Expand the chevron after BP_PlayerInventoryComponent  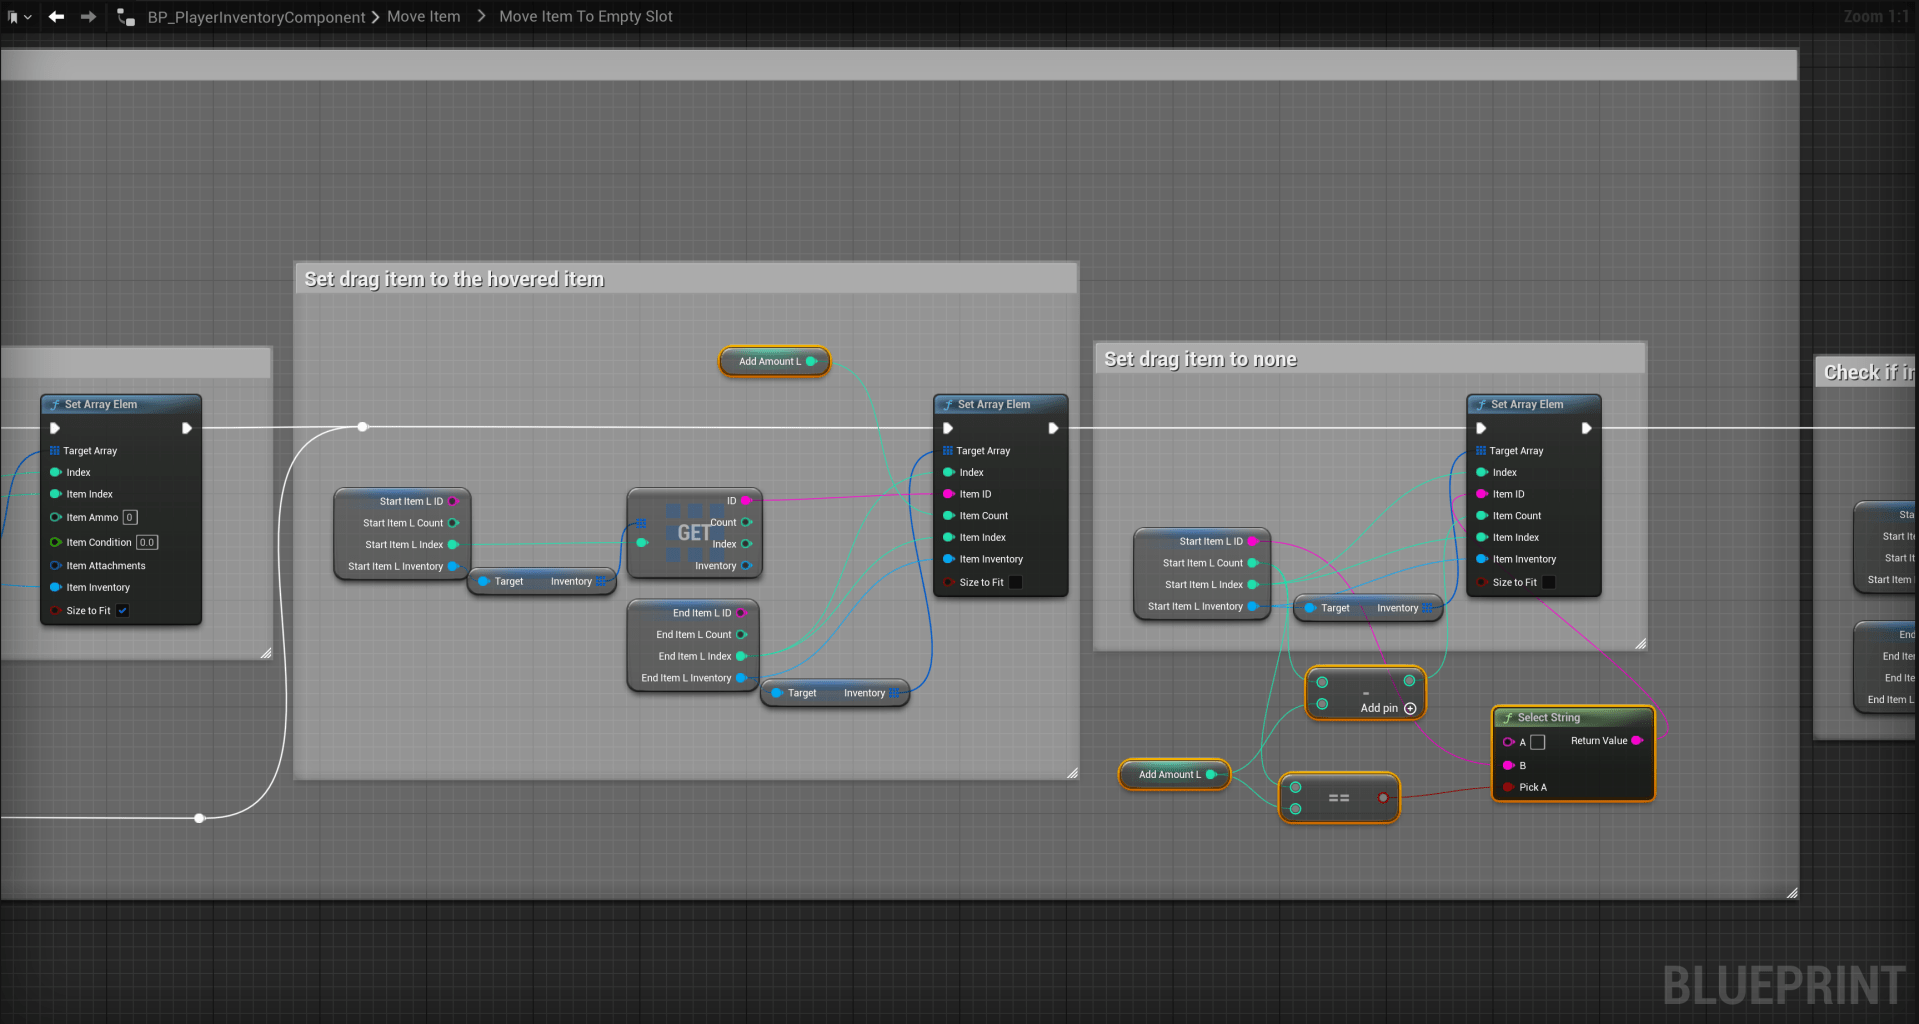[x=376, y=17]
